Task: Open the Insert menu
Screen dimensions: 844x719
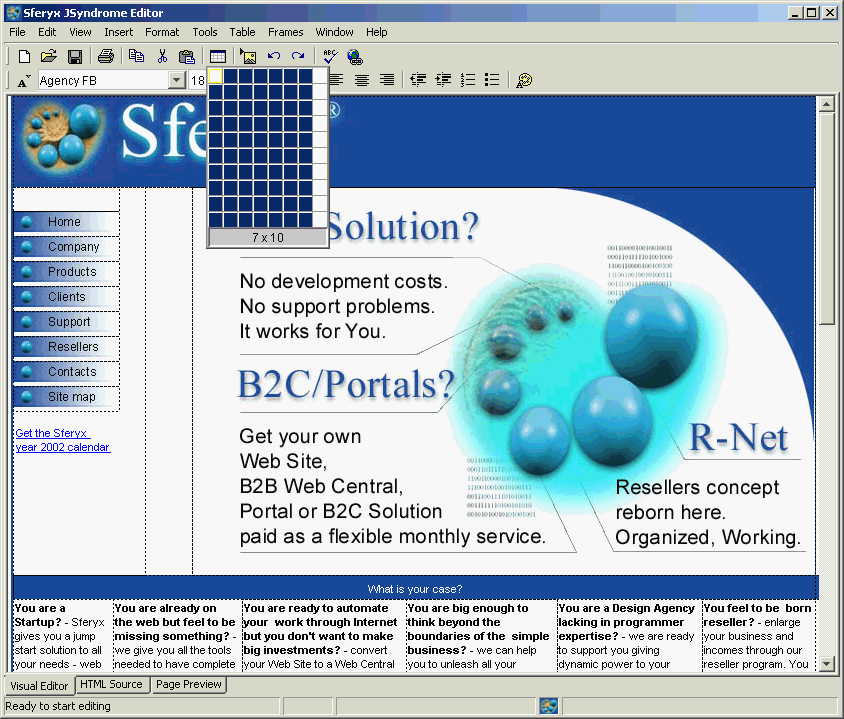Action: coord(118,32)
